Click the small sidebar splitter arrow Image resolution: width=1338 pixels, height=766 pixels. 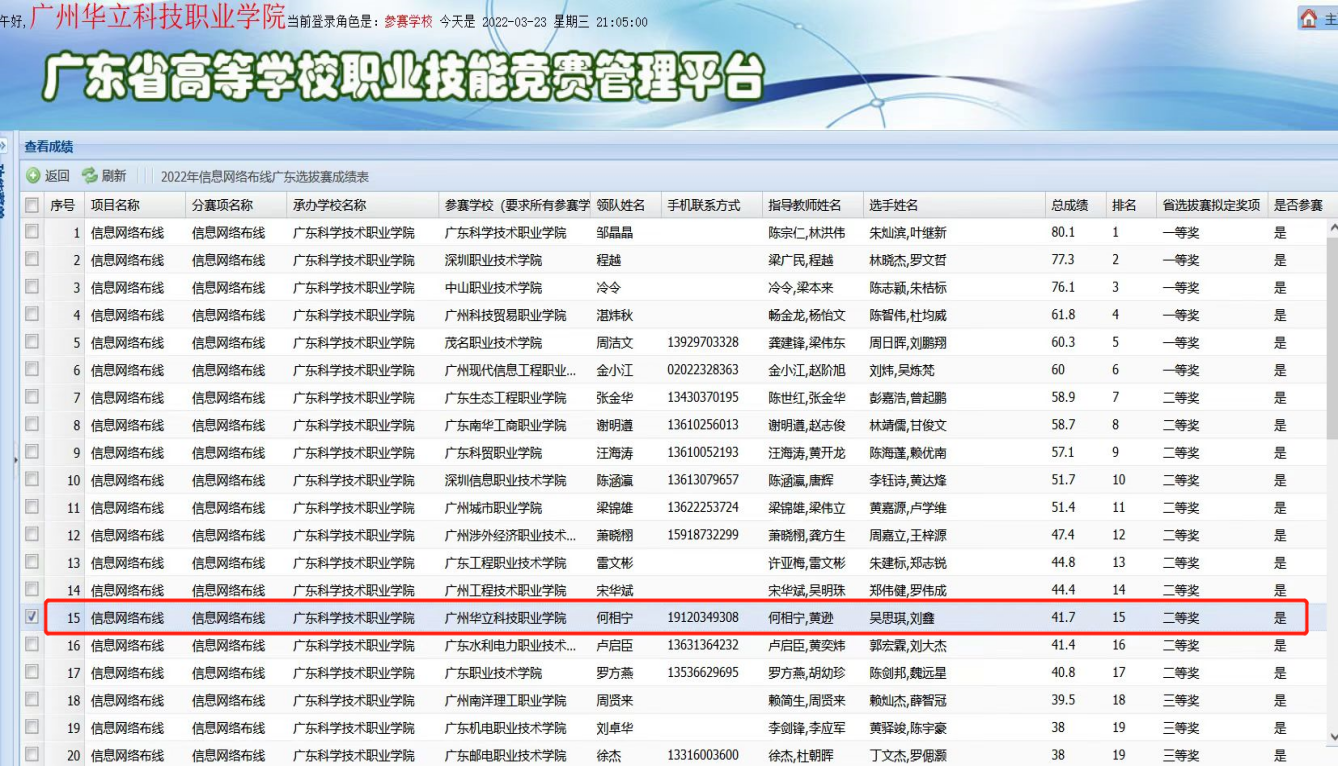pos(15,460)
